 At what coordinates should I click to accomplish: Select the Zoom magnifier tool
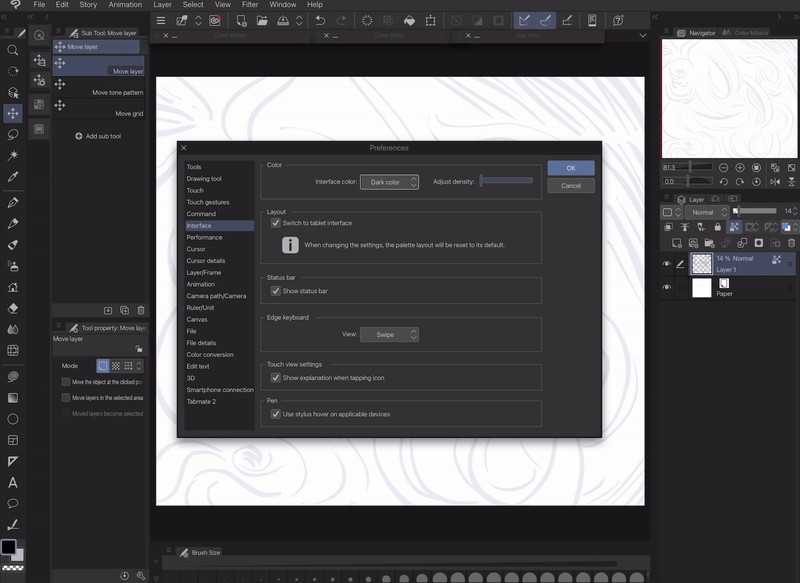(x=13, y=50)
